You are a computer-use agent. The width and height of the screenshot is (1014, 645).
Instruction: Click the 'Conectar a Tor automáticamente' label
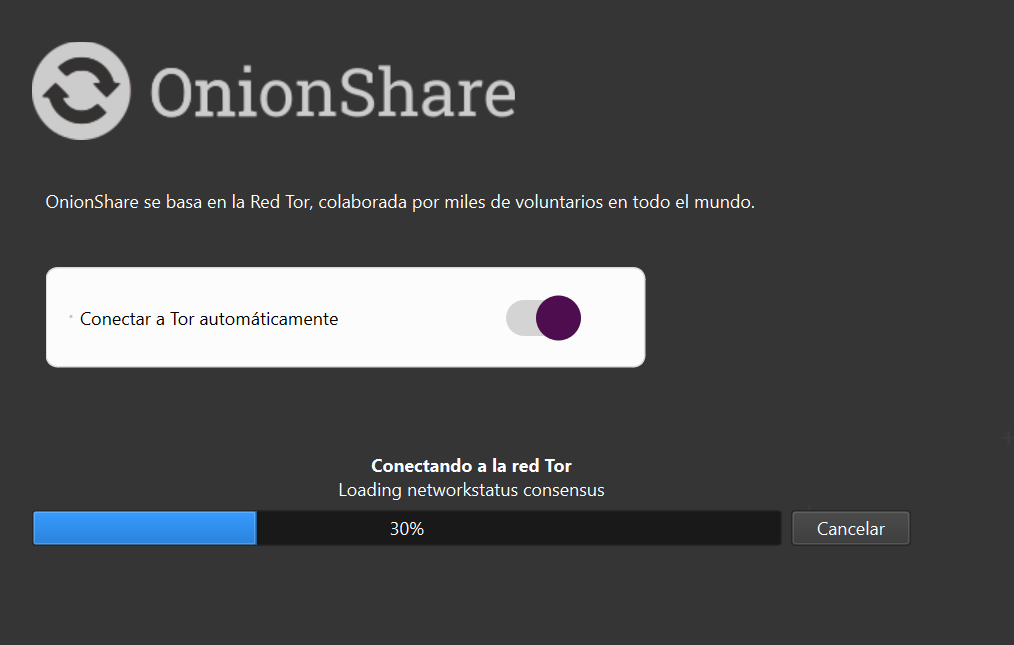pos(209,319)
